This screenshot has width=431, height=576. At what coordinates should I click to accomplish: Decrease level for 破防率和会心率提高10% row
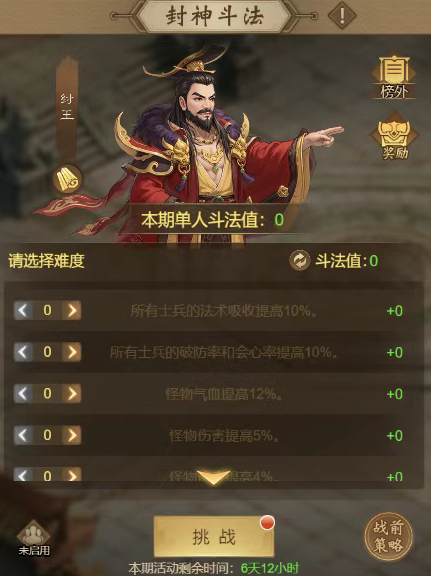tap(23, 352)
